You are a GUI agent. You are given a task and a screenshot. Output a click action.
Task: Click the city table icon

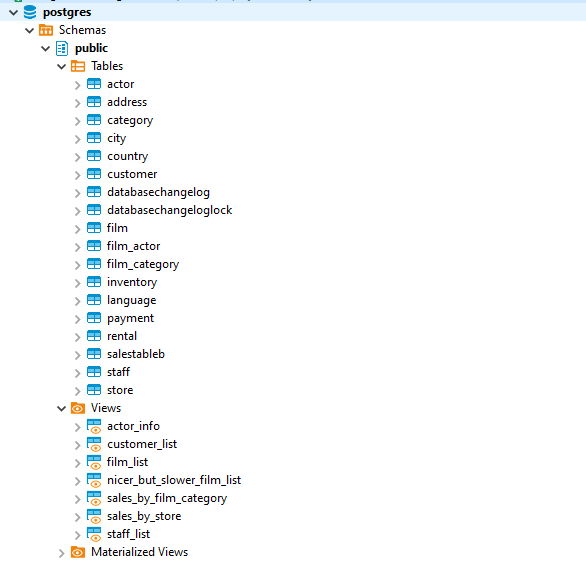pos(94,138)
